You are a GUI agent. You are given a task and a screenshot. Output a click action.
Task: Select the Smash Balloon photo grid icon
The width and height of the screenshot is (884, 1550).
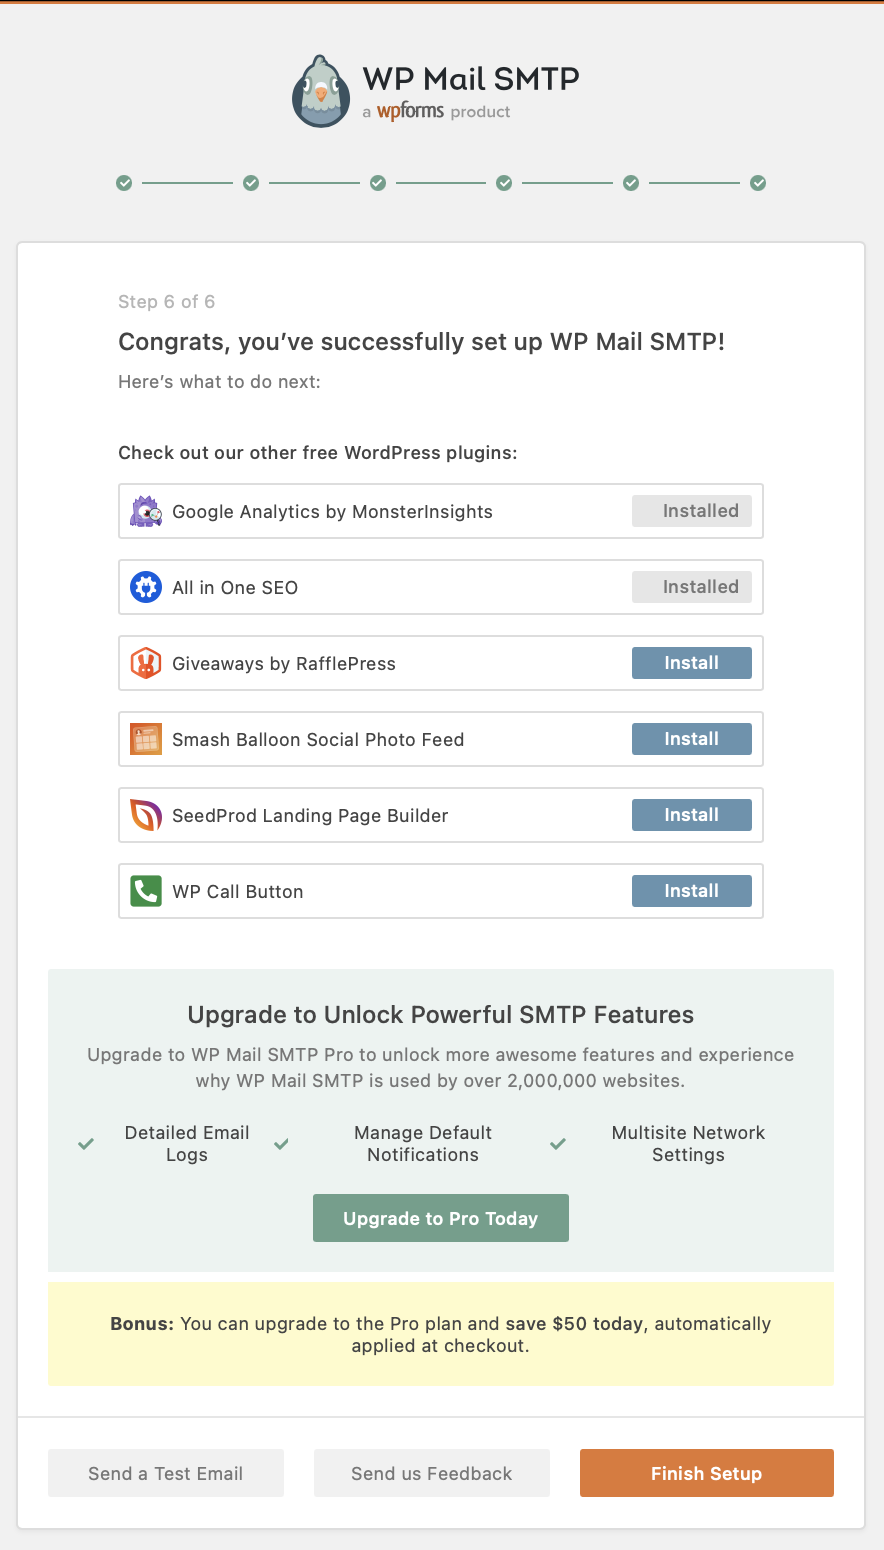(x=146, y=739)
